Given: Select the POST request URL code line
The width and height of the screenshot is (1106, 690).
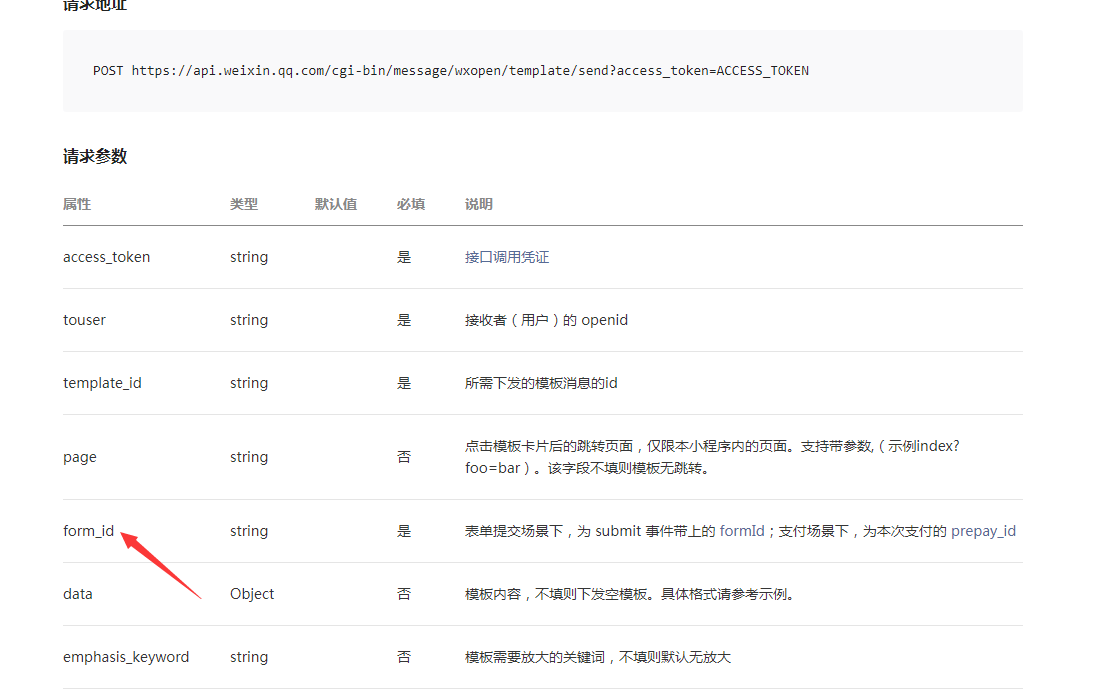Looking at the screenshot, I should (451, 71).
